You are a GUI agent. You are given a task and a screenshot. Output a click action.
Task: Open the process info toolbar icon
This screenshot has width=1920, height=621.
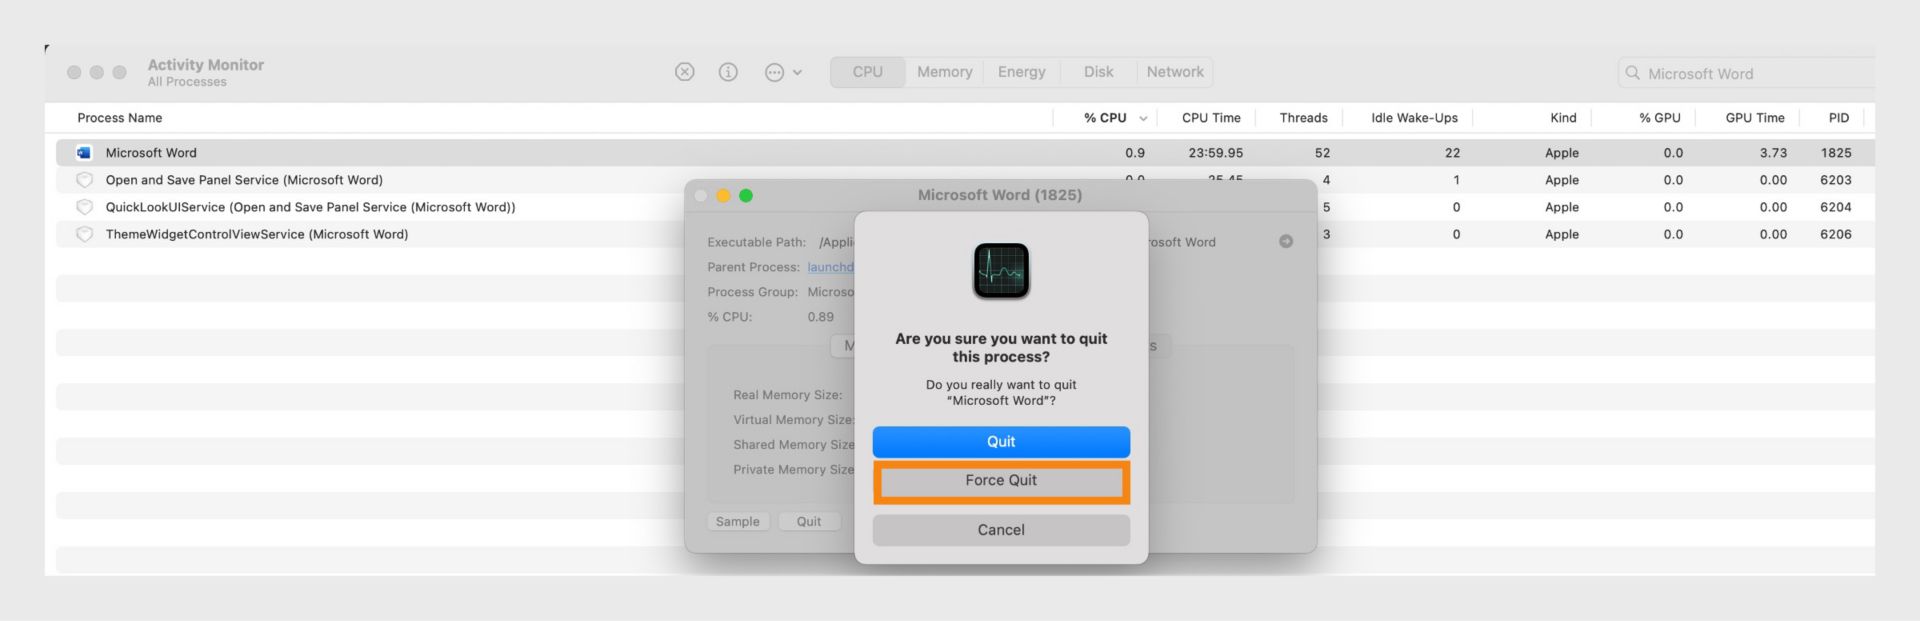[728, 72]
